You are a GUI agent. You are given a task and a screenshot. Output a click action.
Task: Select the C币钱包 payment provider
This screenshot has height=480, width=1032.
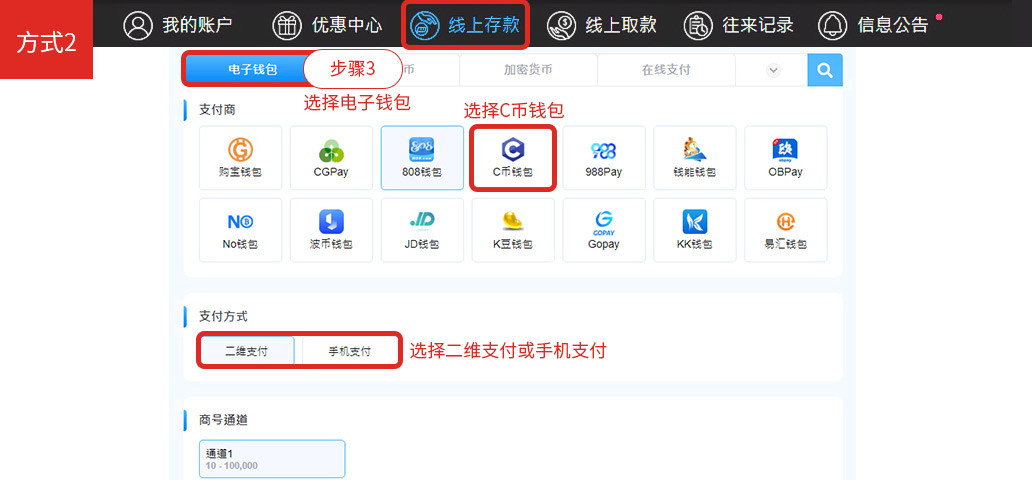pos(512,158)
